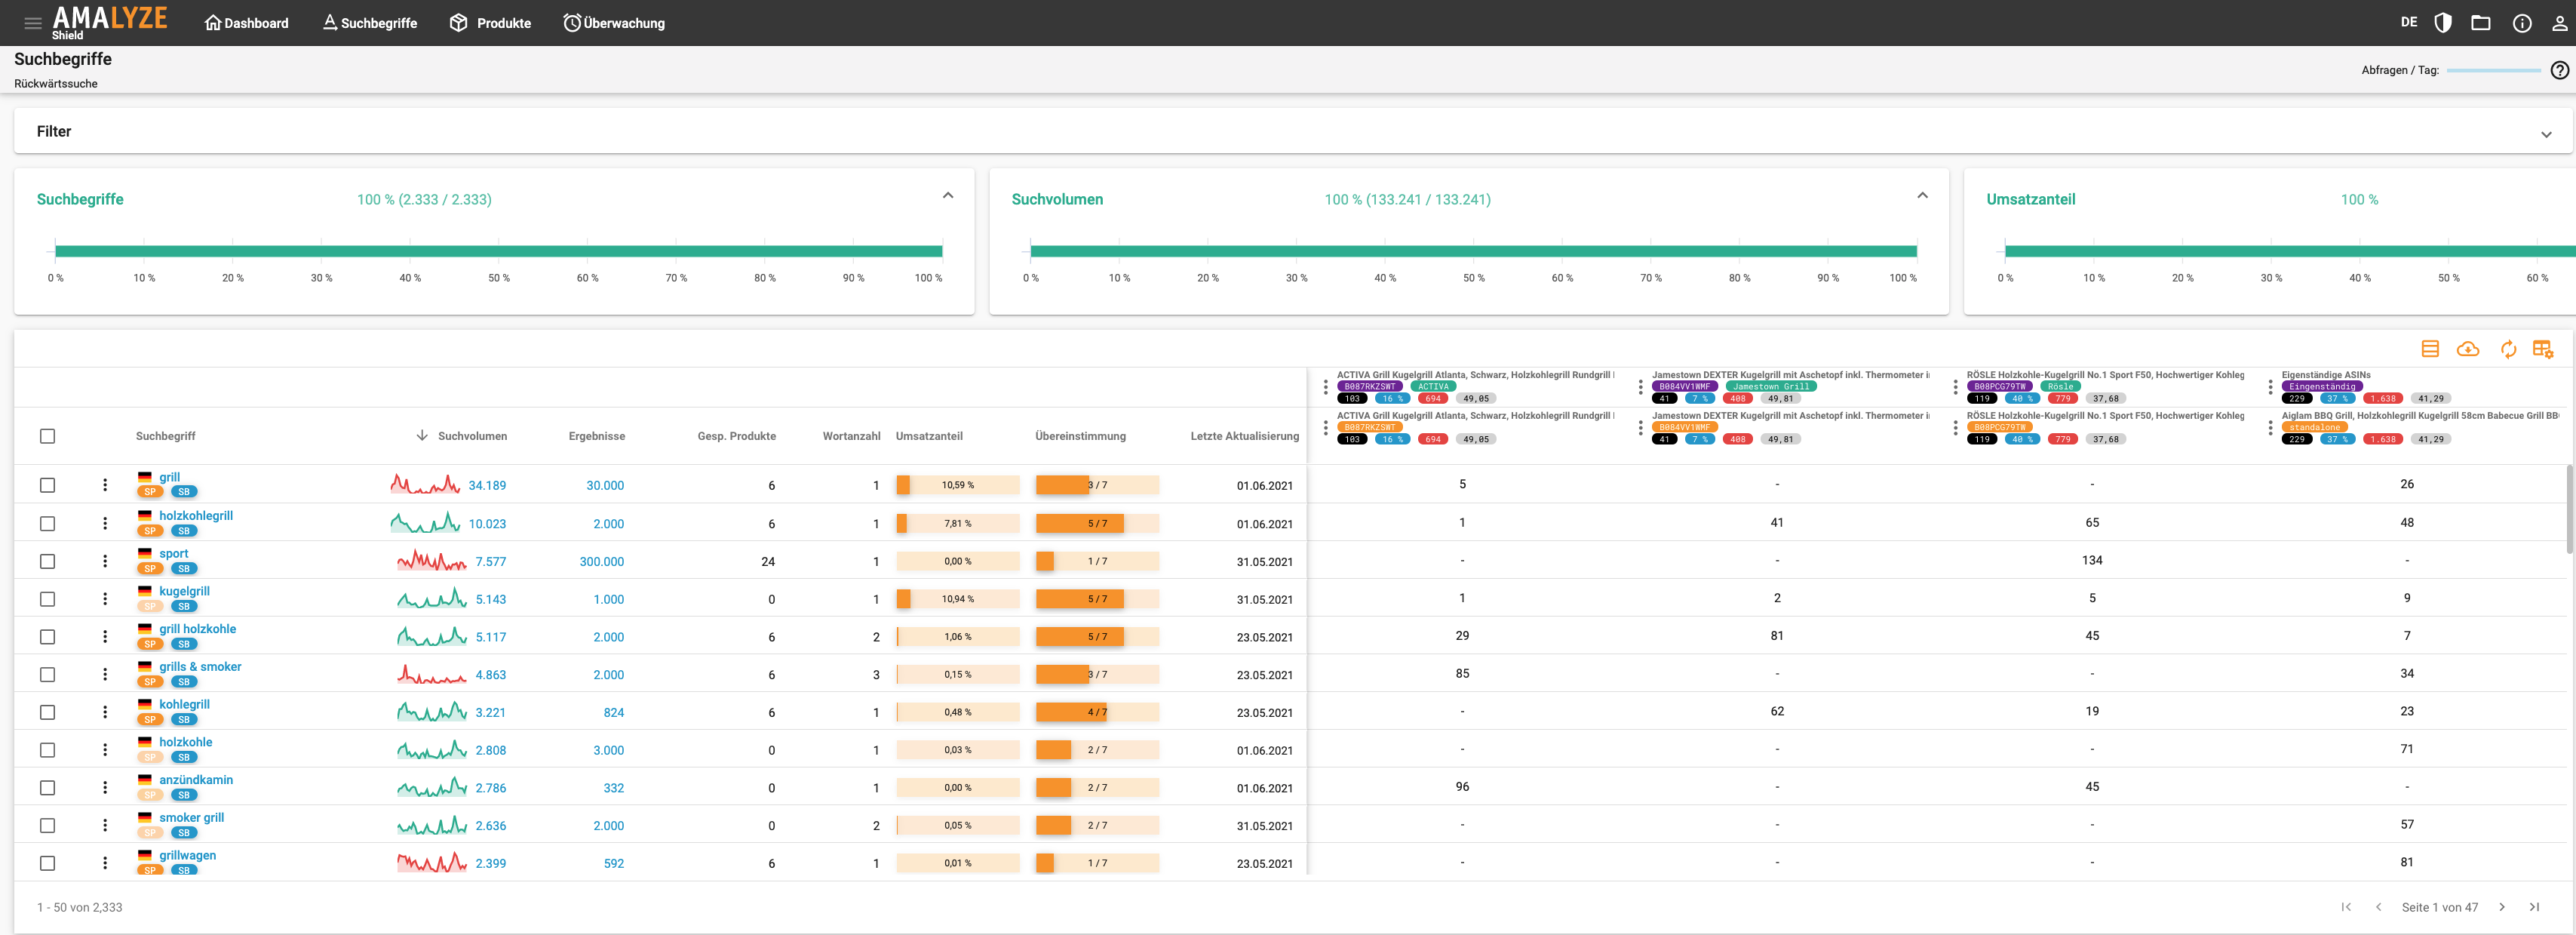Click the cloud download export icon
The height and width of the screenshot is (935, 2576).
[2468, 349]
